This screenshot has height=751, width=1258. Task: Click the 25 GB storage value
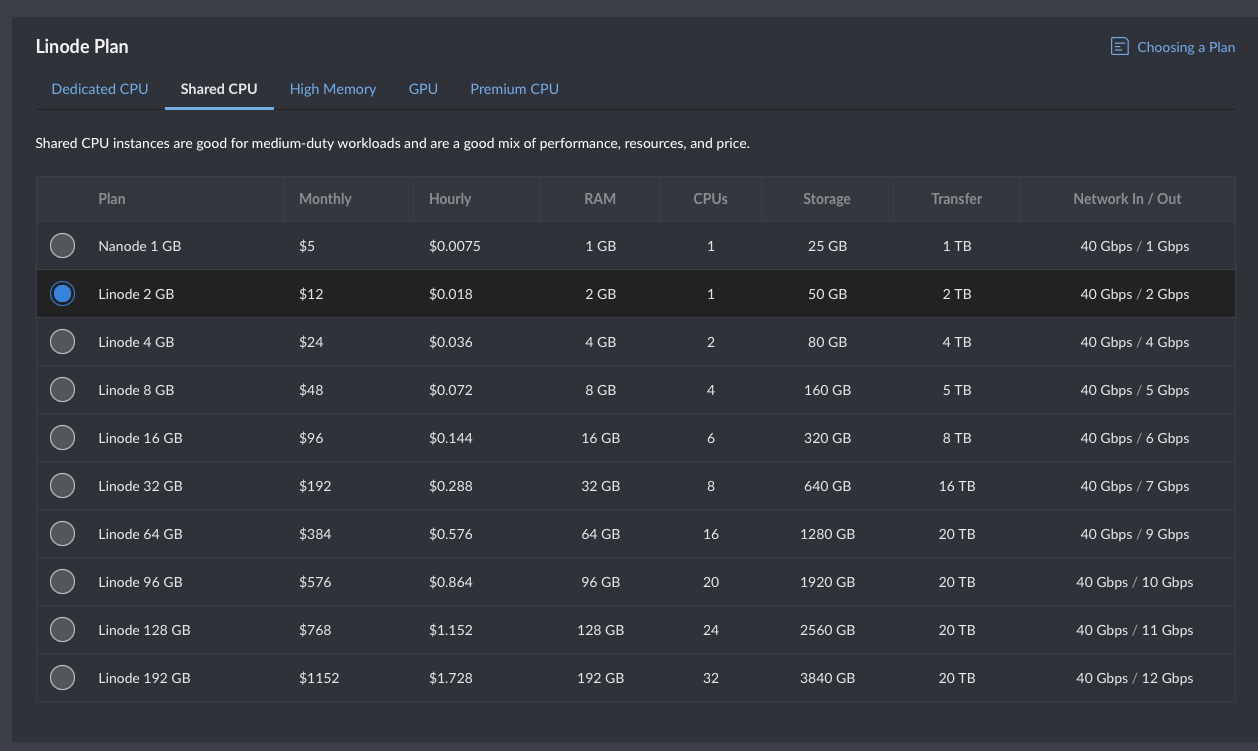(x=827, y=246)
